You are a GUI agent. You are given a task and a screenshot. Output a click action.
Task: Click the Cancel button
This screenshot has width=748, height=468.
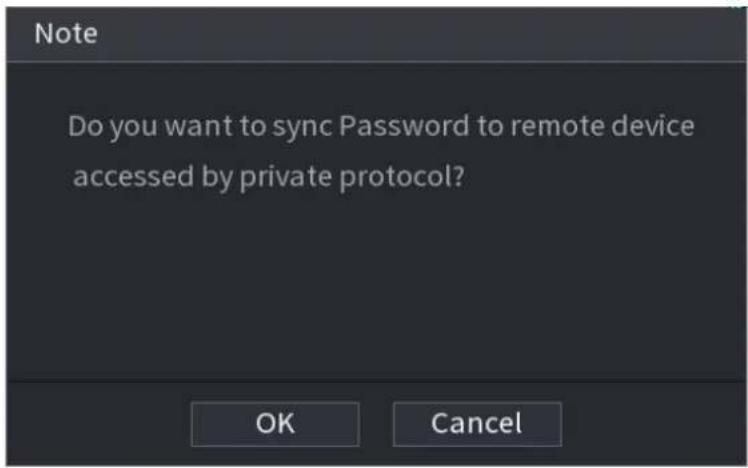coord(477,424)
